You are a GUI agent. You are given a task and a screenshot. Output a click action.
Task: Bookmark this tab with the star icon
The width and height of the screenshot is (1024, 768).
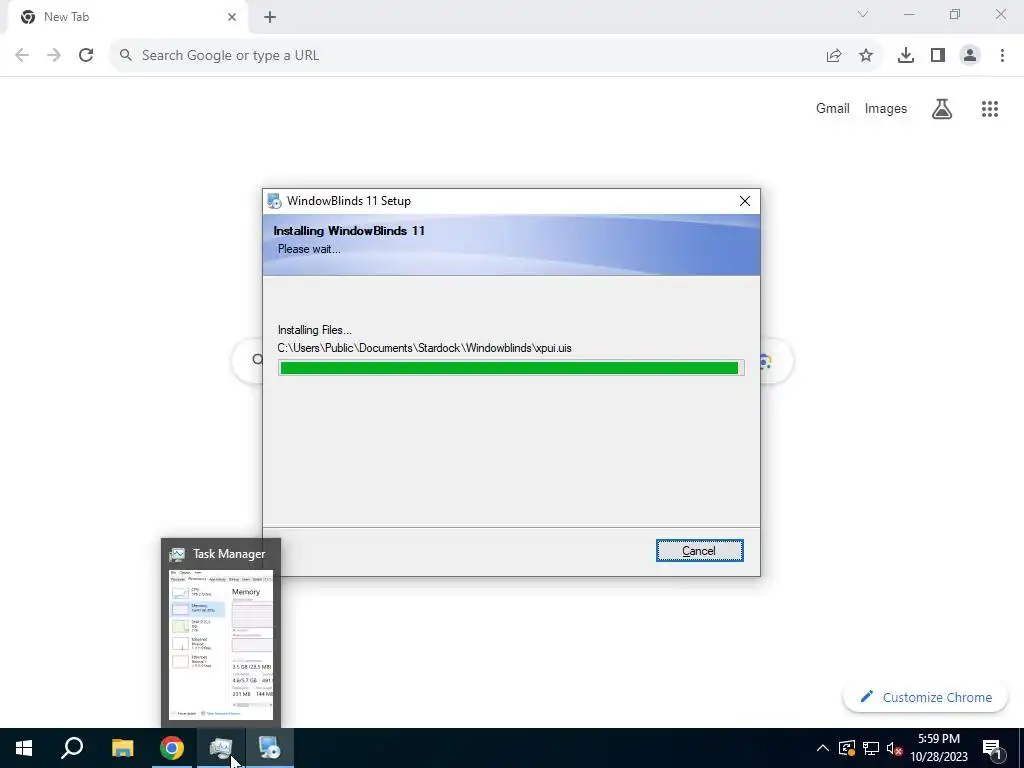[866, 56]
